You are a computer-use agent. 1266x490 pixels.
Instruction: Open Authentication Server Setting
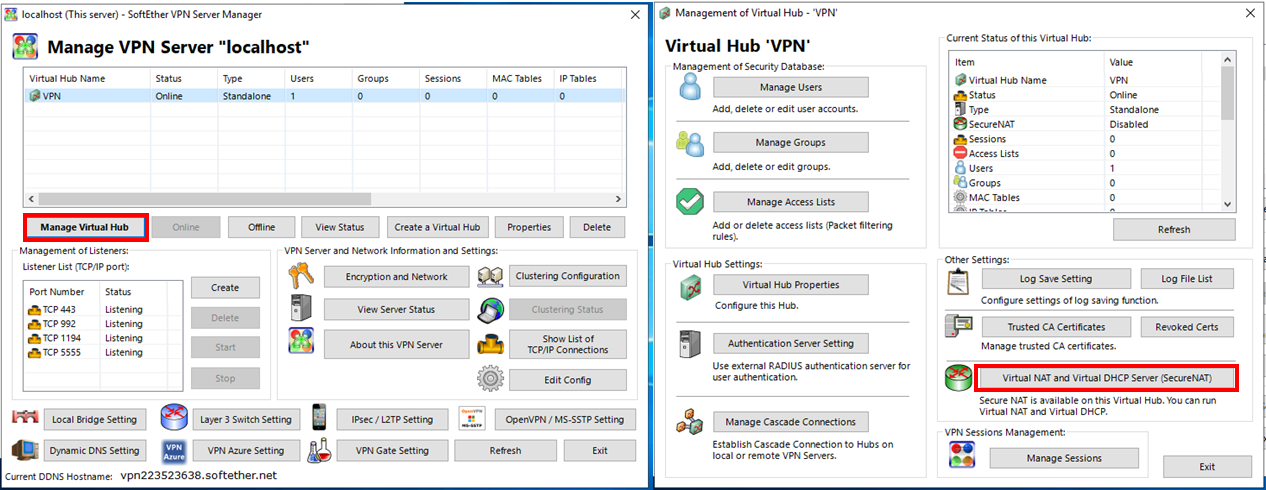click(x=791, y=343)
